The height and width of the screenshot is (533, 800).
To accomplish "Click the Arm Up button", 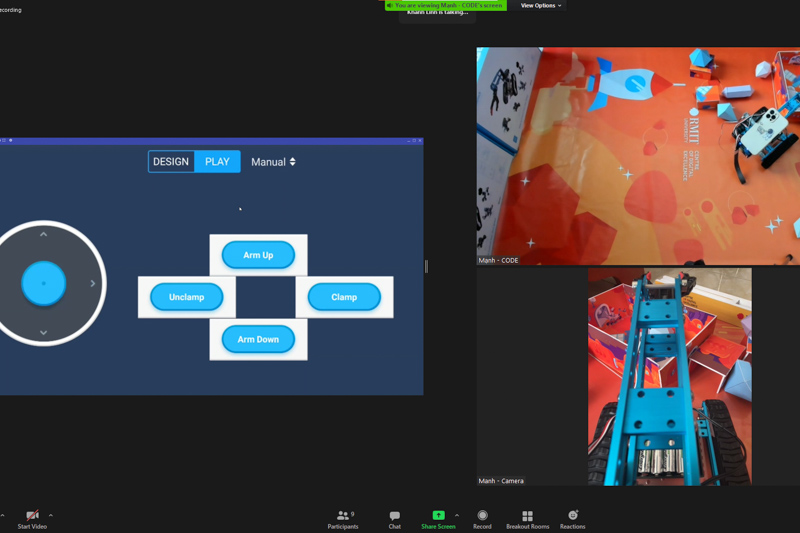I will [258, 255].
